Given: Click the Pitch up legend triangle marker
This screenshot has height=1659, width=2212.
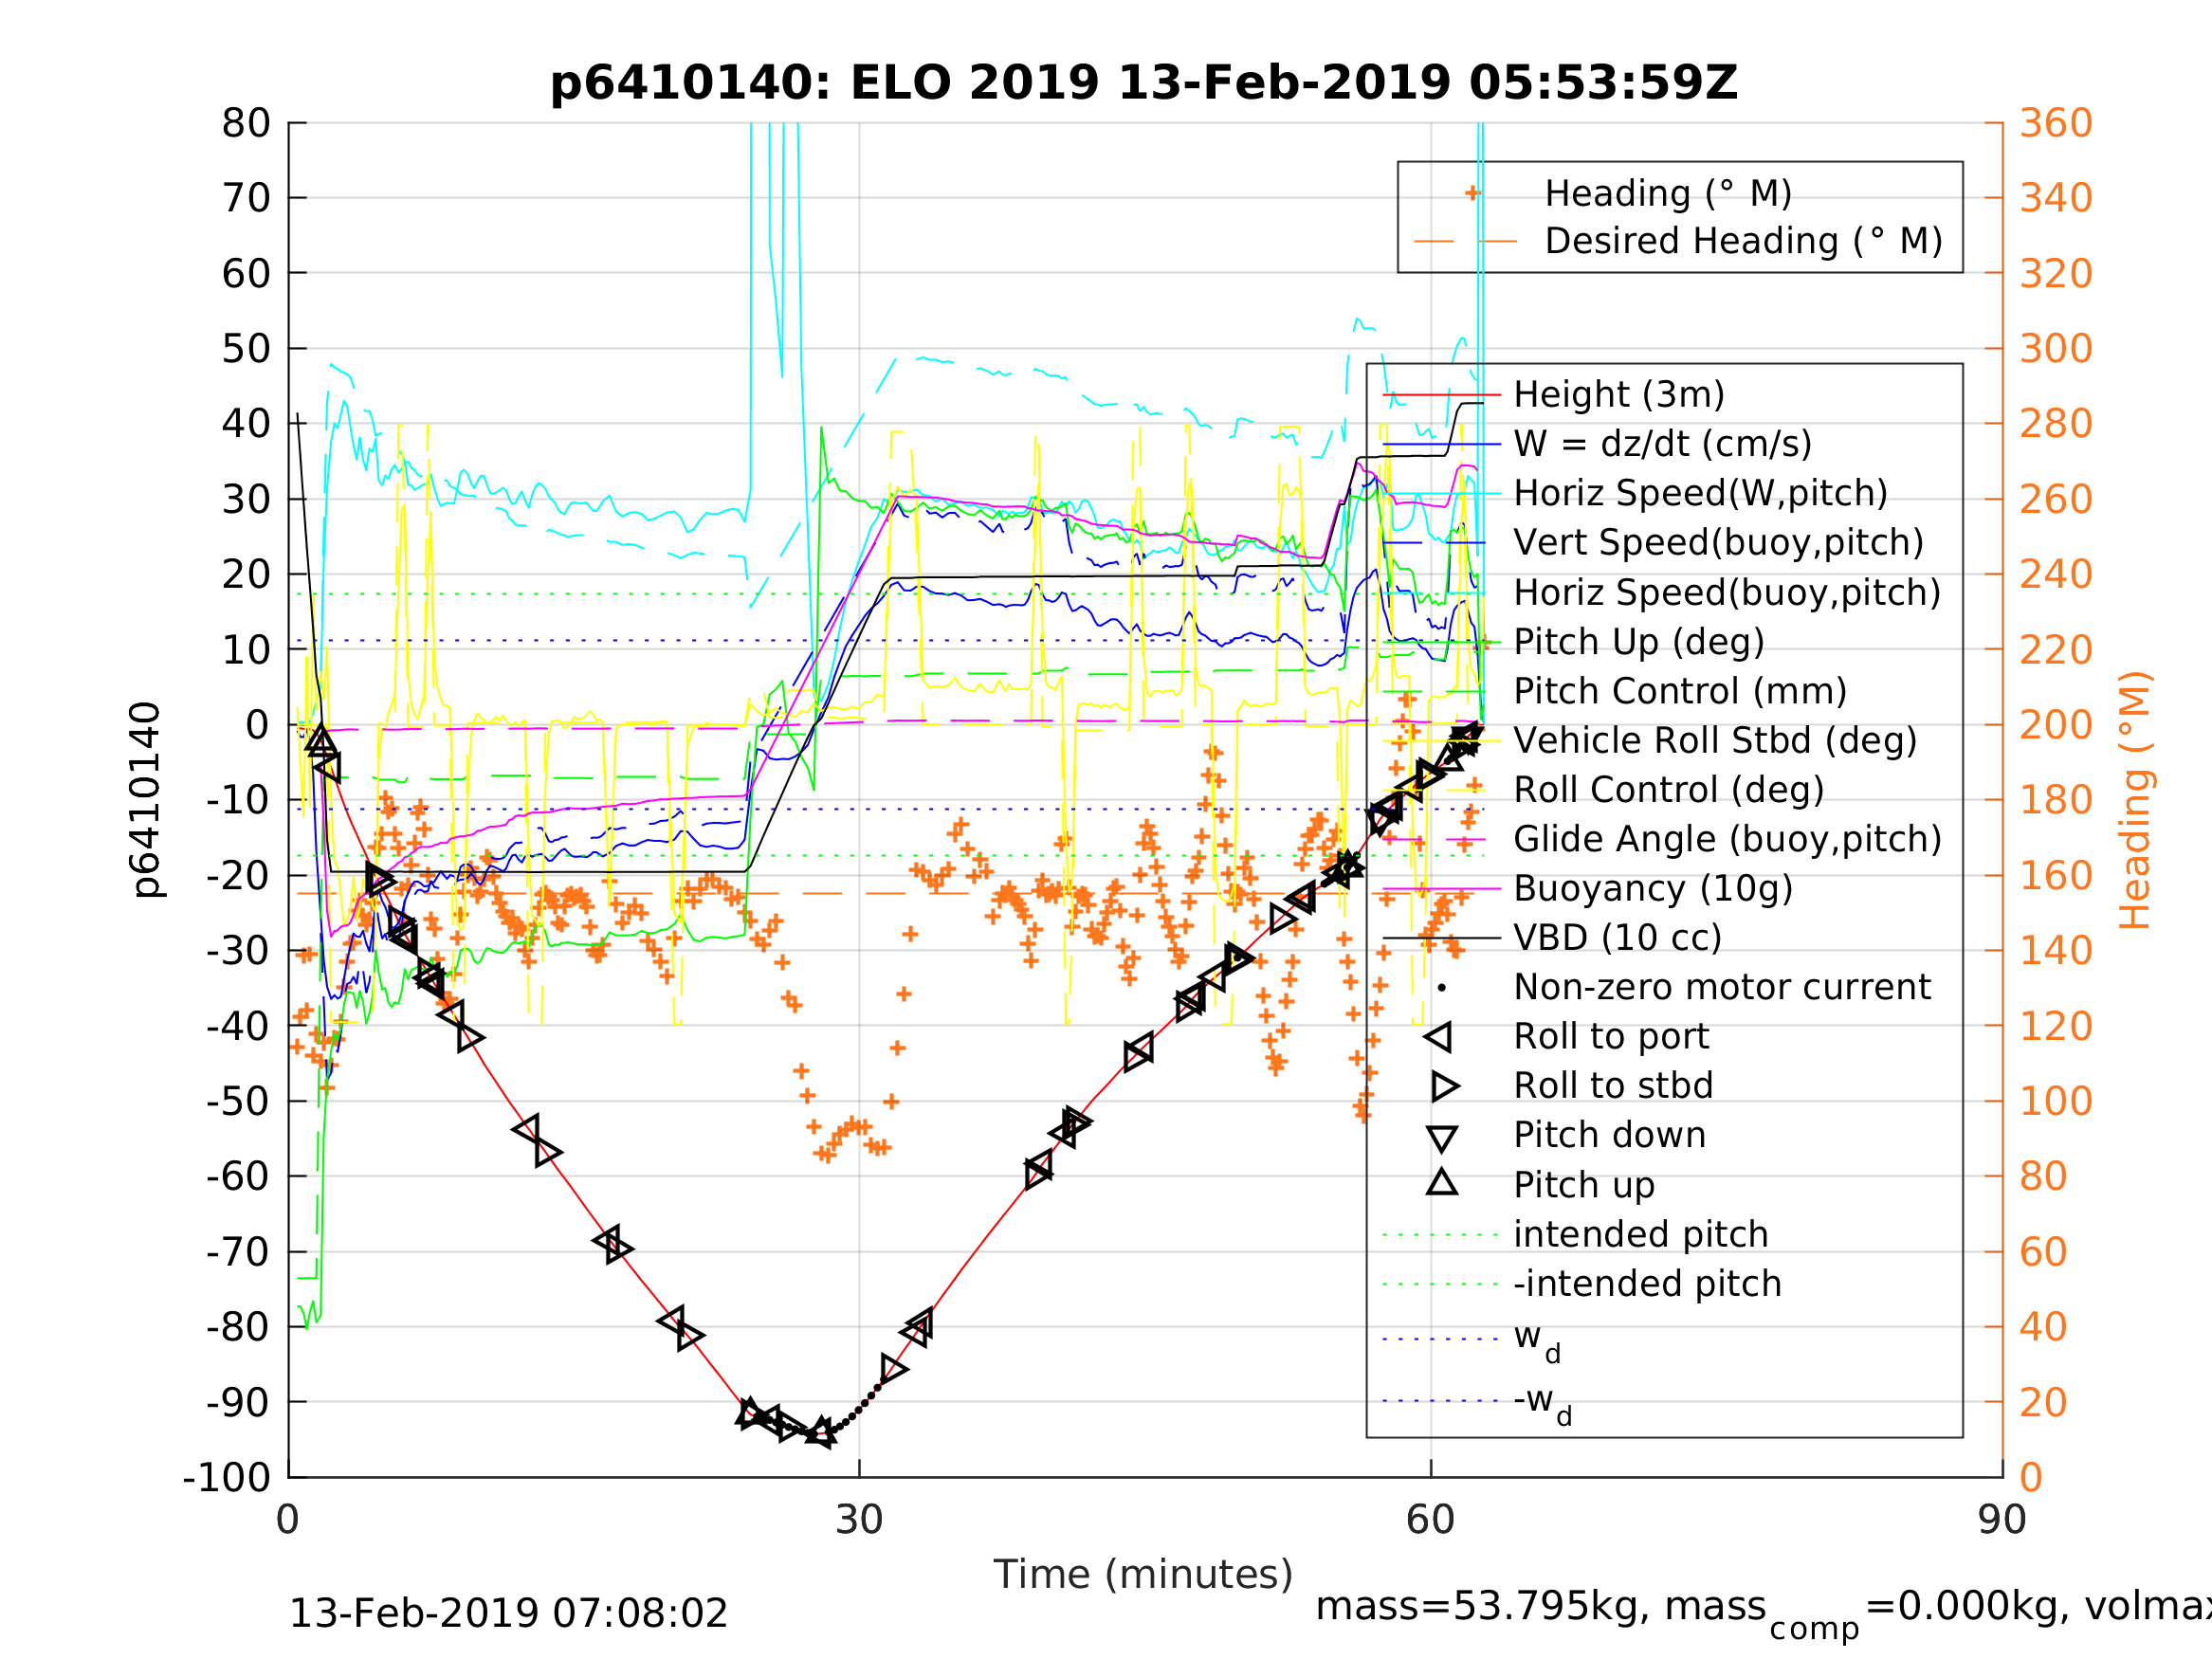Looking at the screenshot, I should [x=1441, y=1182].
